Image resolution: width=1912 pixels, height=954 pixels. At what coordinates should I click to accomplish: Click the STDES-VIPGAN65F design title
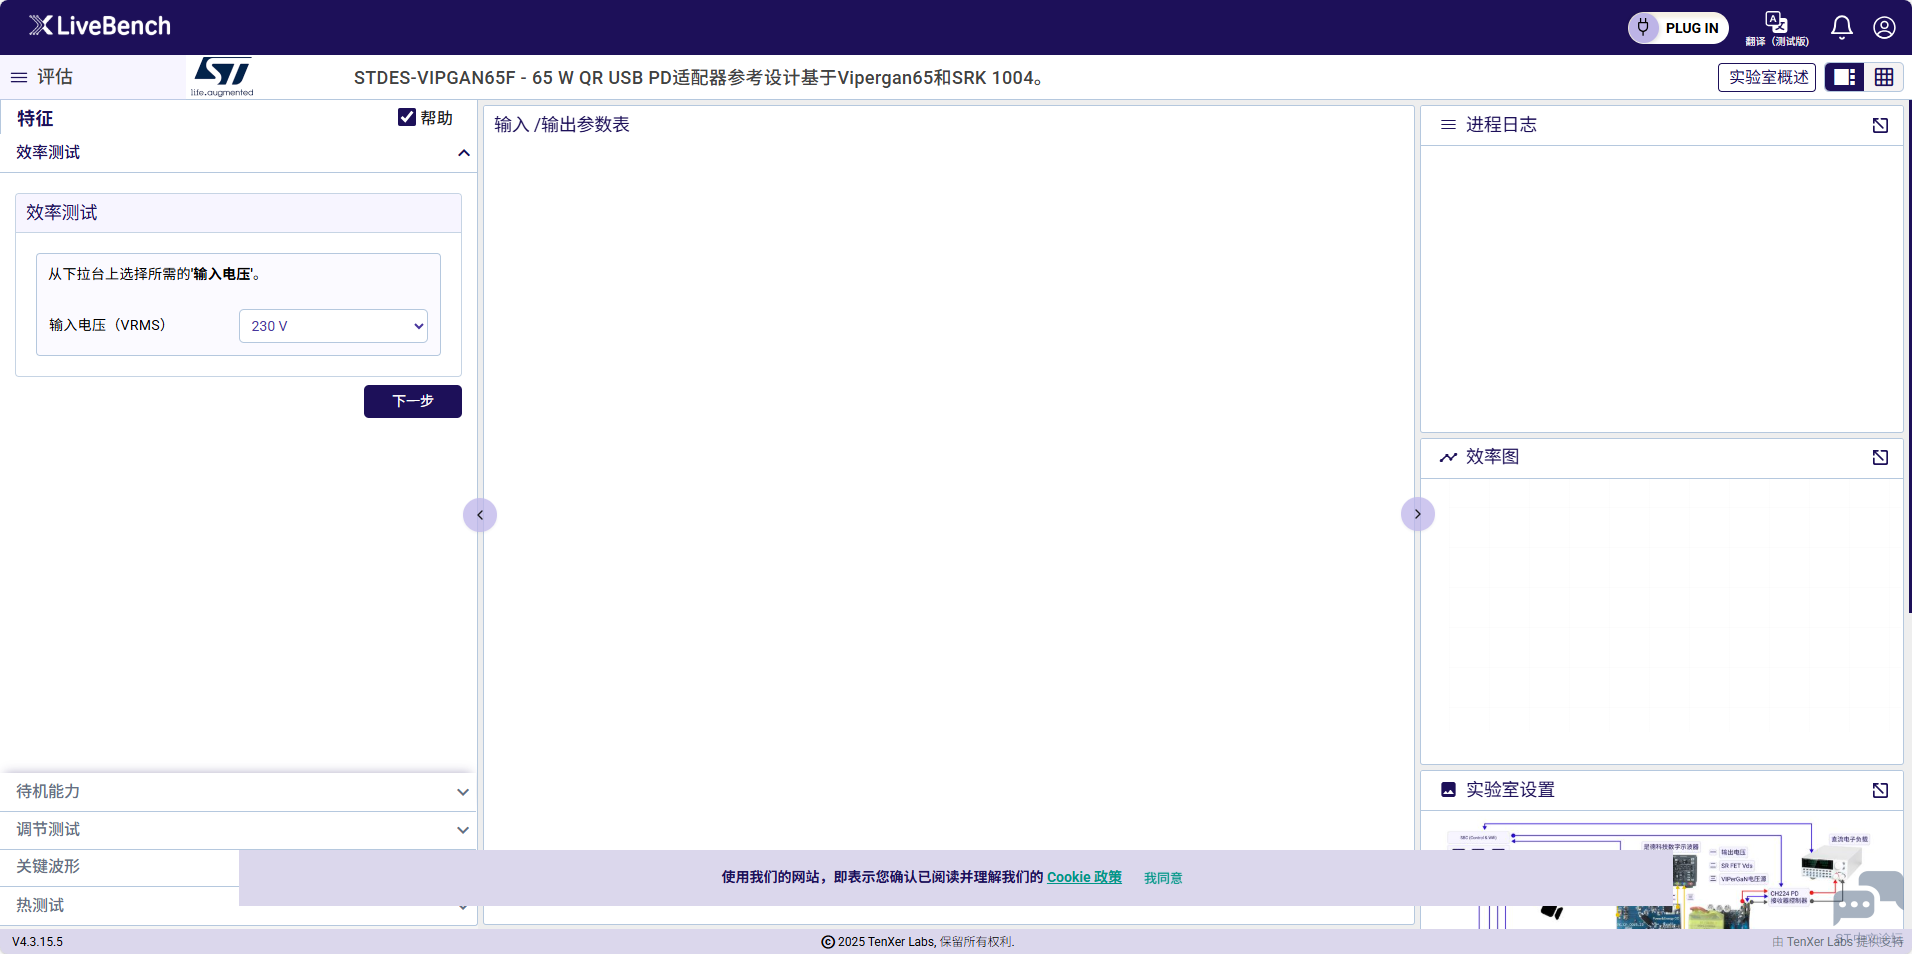click(x=700, y=77)
